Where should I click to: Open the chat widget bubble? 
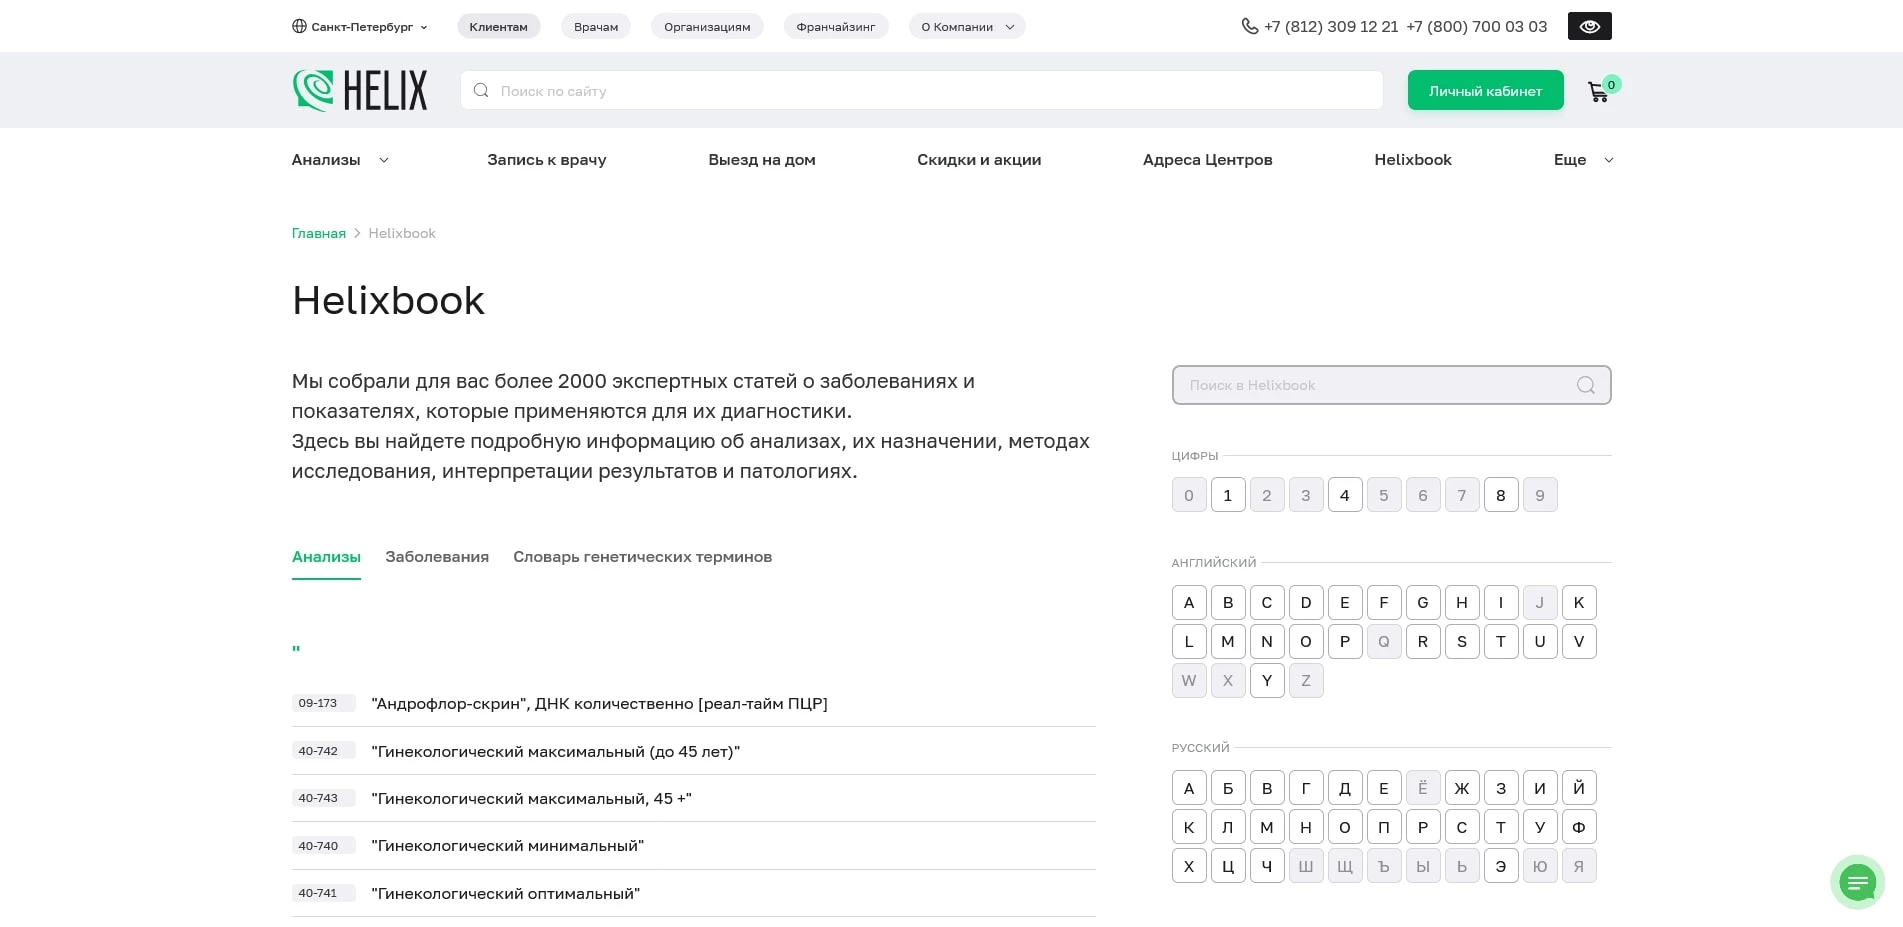pyautogui.click(x=1858, y=882)
